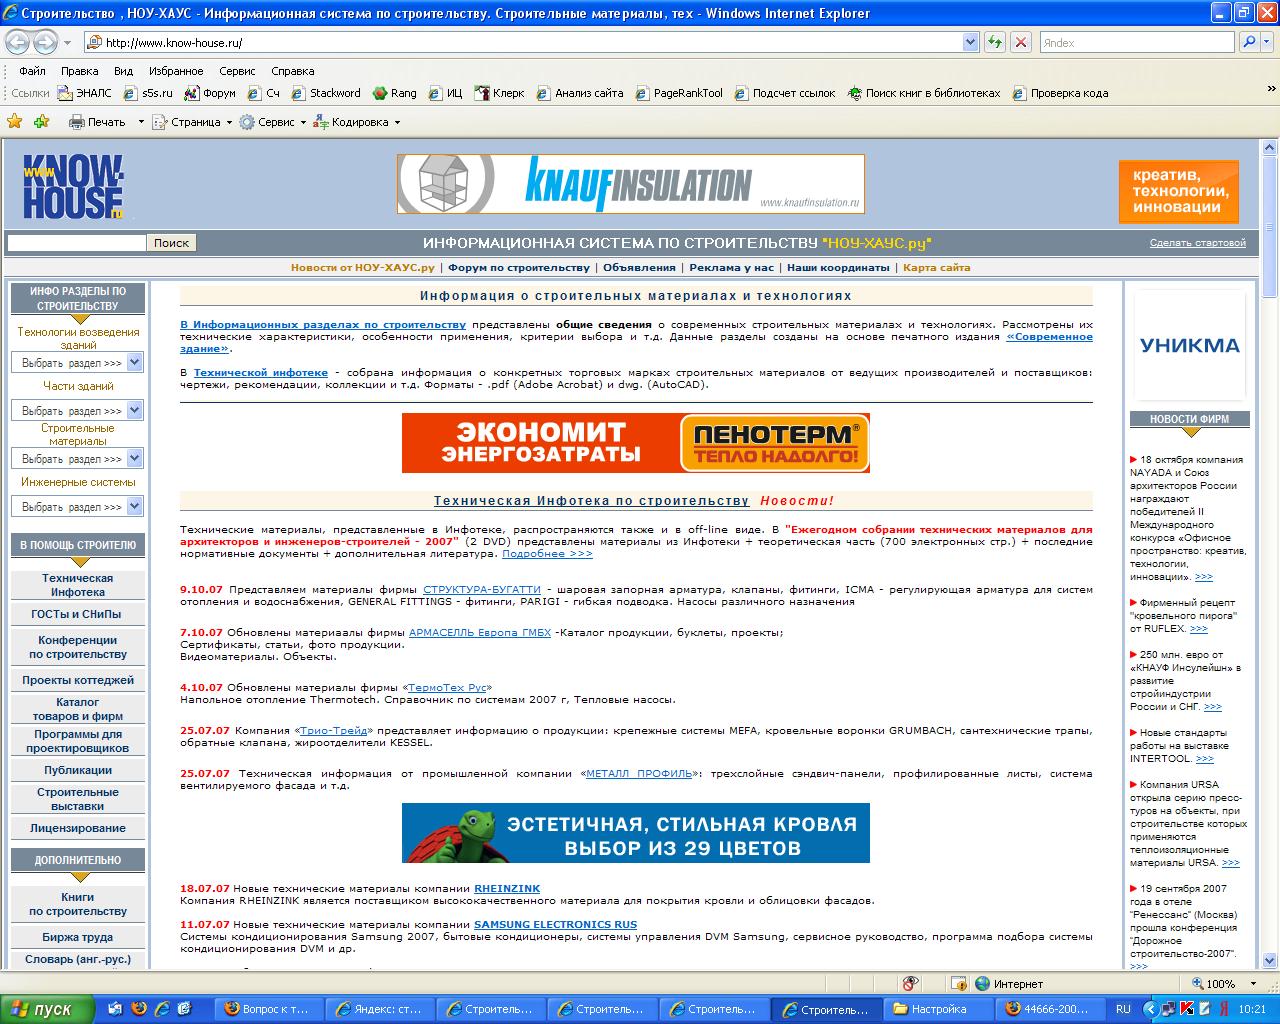Screen dimensions: 1280x1024
Task: Switch to Вопрос к т... taskbar window
Action: pyautogui.click(x=271, y=1009)
